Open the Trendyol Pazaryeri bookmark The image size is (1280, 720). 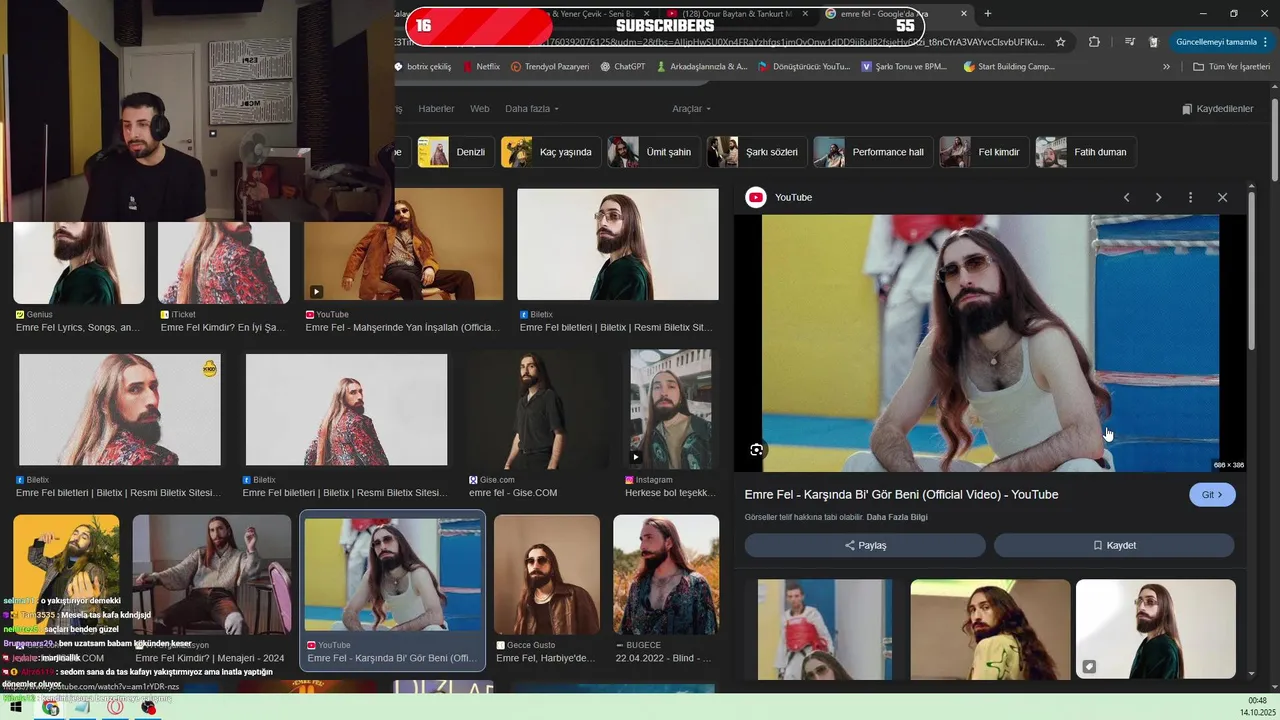[x=550, y=67]
